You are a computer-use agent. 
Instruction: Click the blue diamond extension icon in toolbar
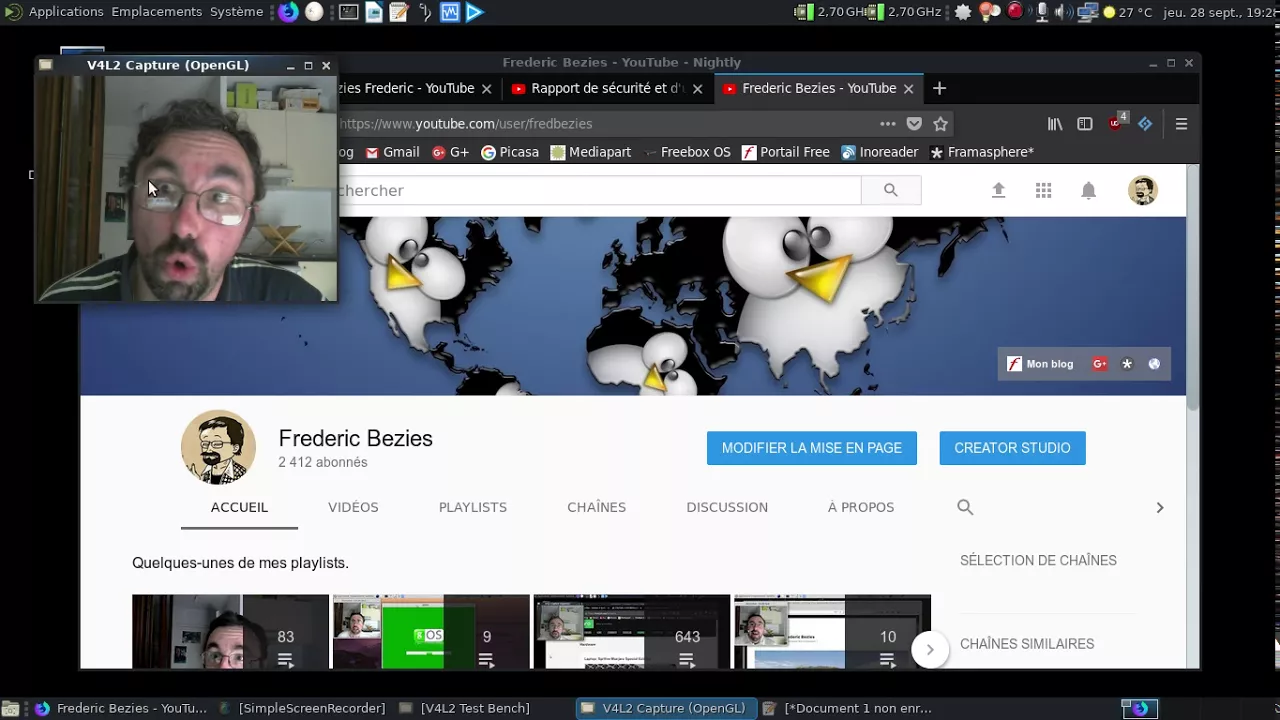pyautogui.click(x=1145, y=124)
